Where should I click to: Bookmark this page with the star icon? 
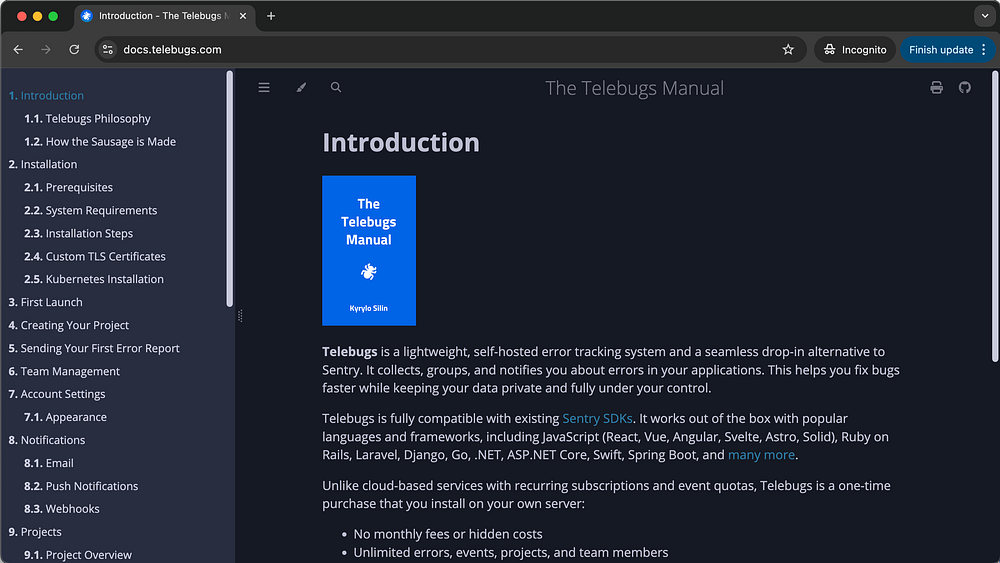click(788, 50)
